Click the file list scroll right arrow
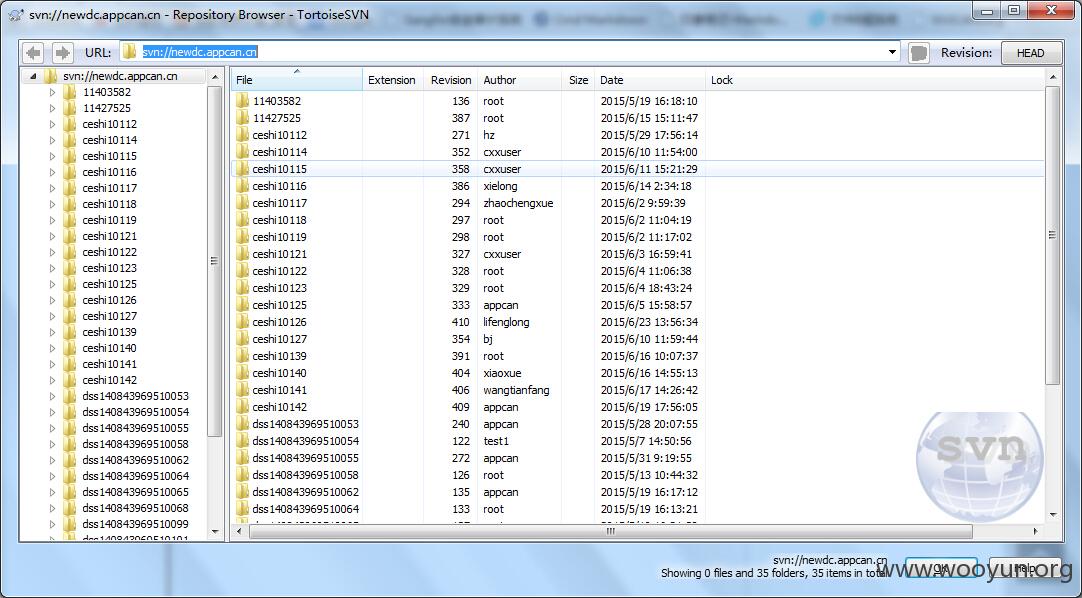 (x=1036, y=531)
